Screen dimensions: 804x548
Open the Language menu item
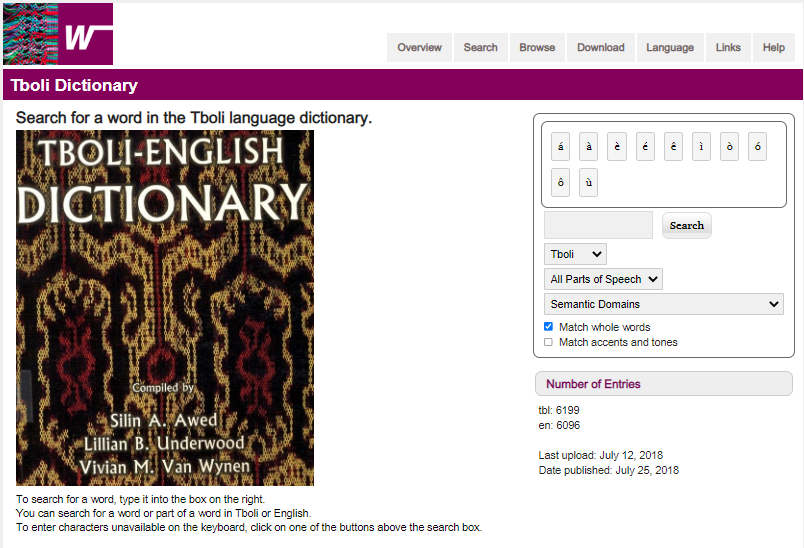[670, 48]
